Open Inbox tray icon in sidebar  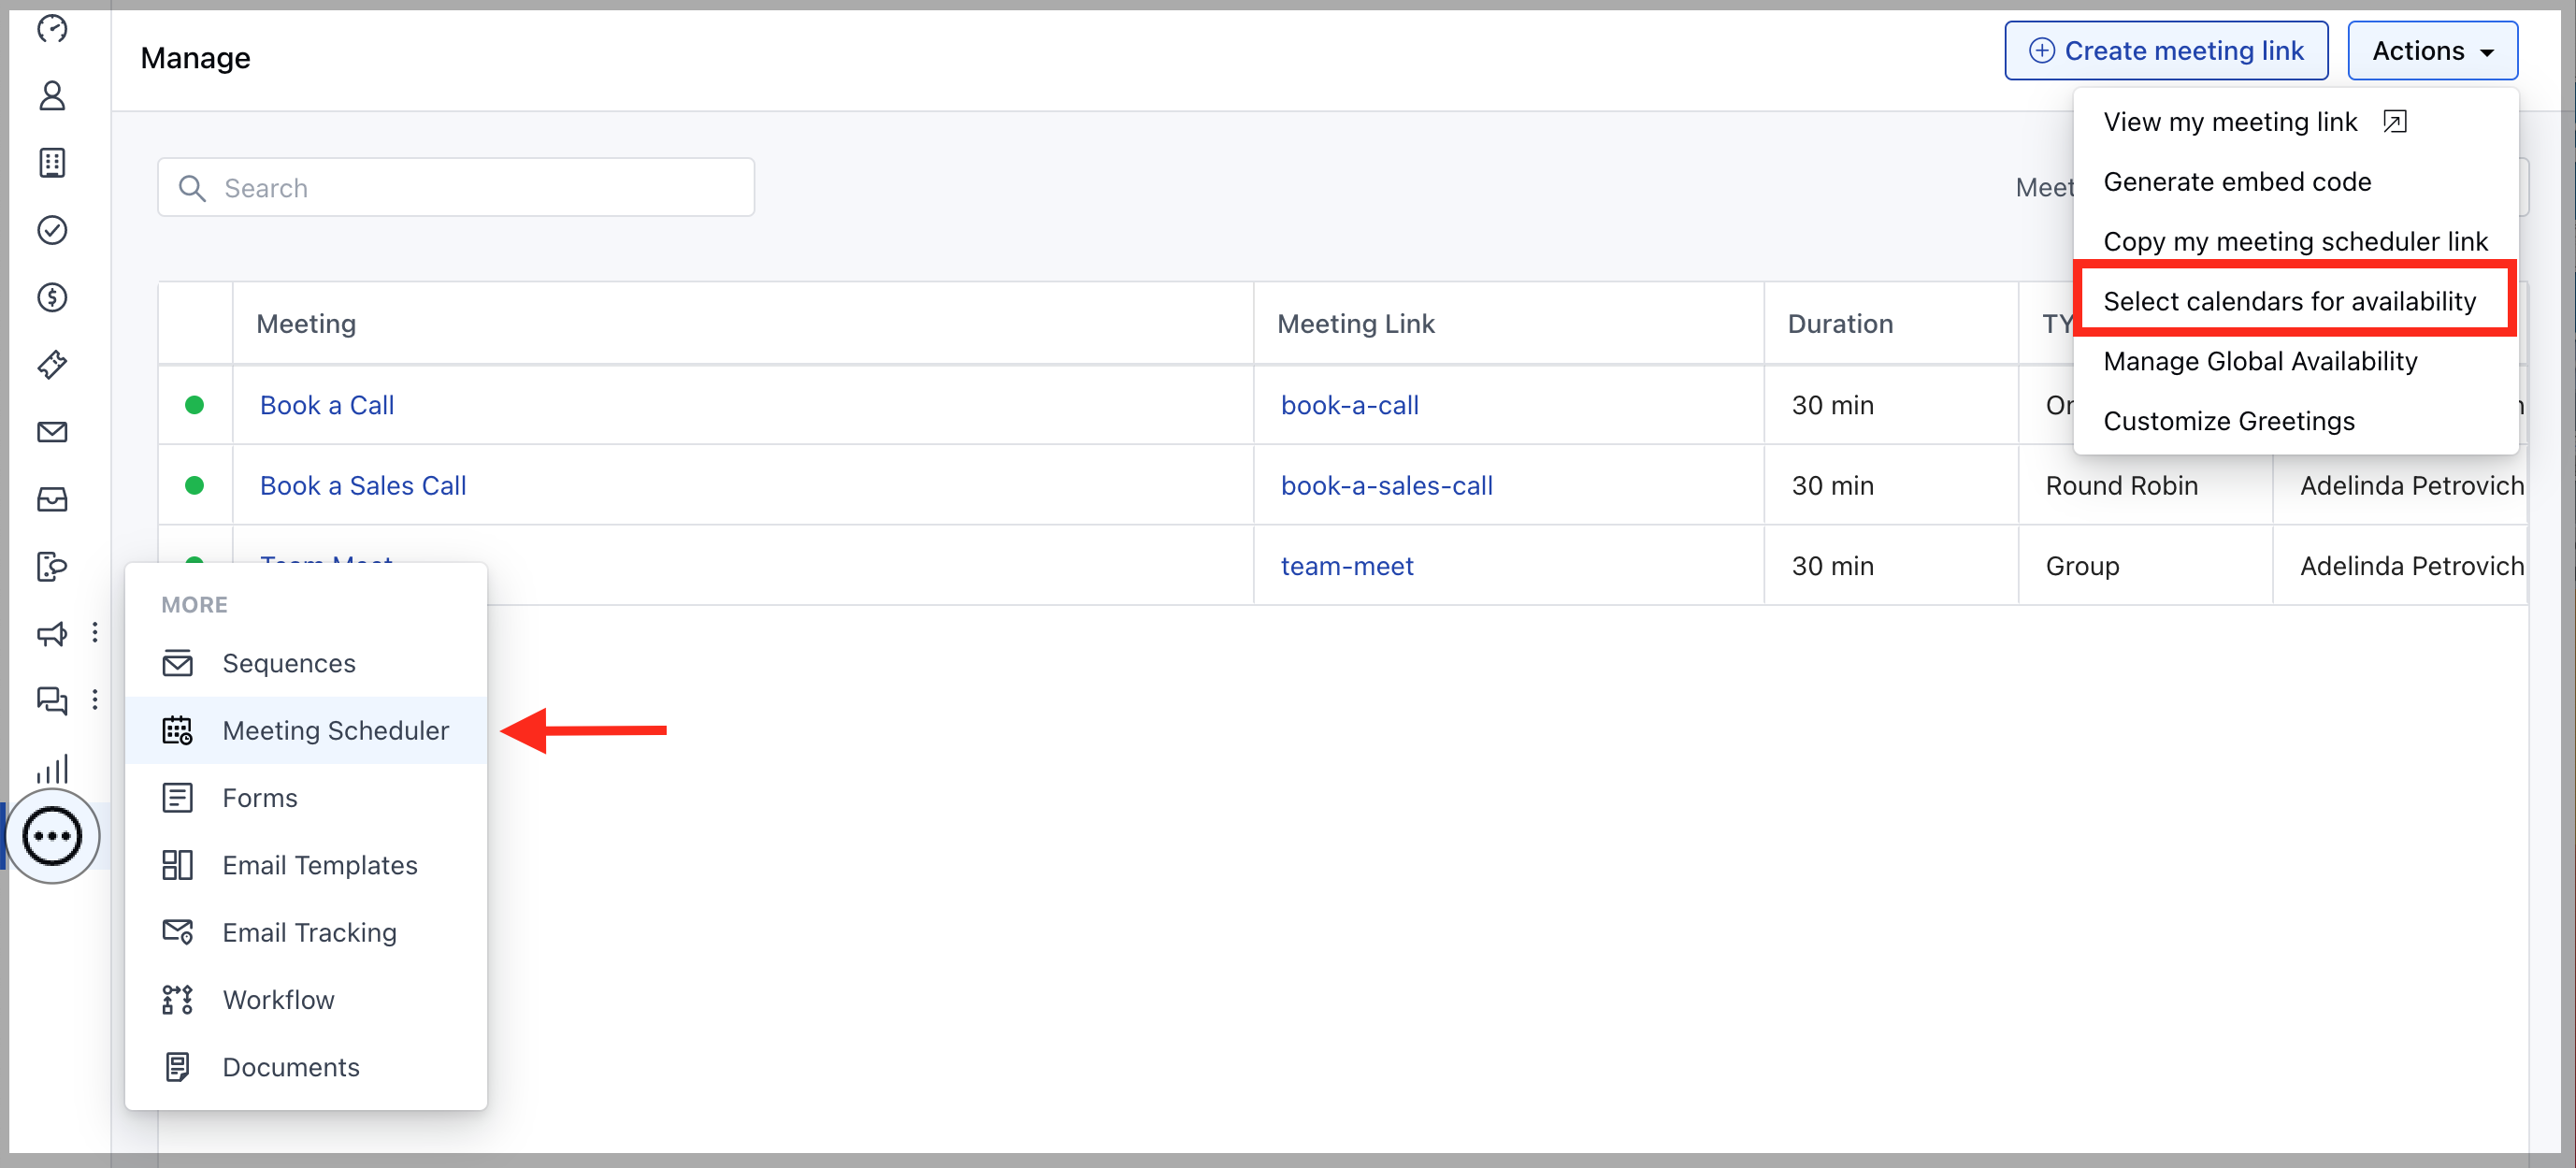point(52,499)
